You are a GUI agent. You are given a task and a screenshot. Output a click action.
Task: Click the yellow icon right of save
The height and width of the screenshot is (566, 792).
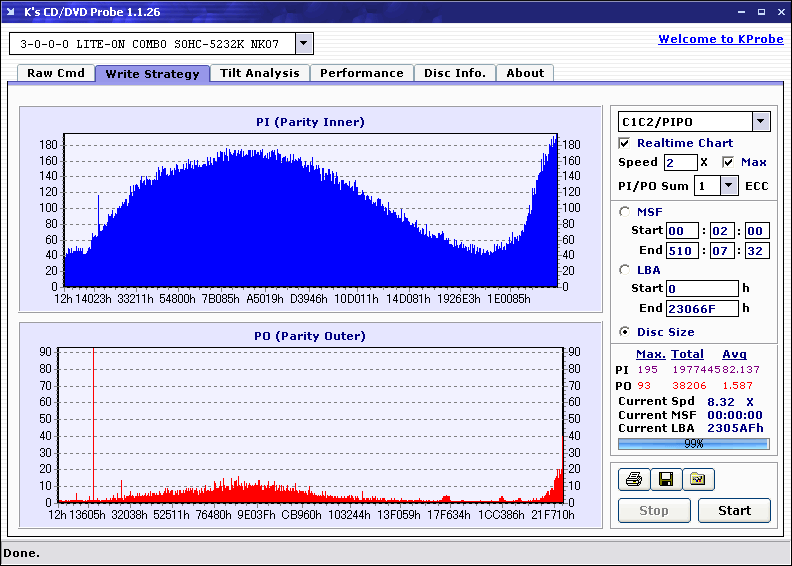click(x=698, y=480)
